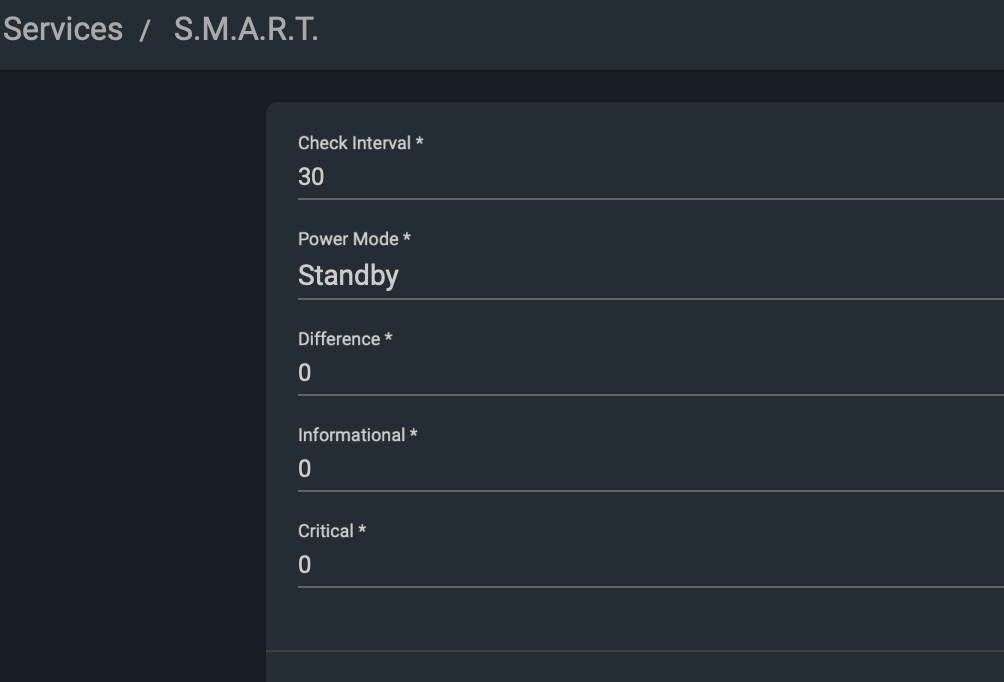Viewport: 1004px width, 682px height.
Task: Focus the Informational input field
Action: pos(650,469)
